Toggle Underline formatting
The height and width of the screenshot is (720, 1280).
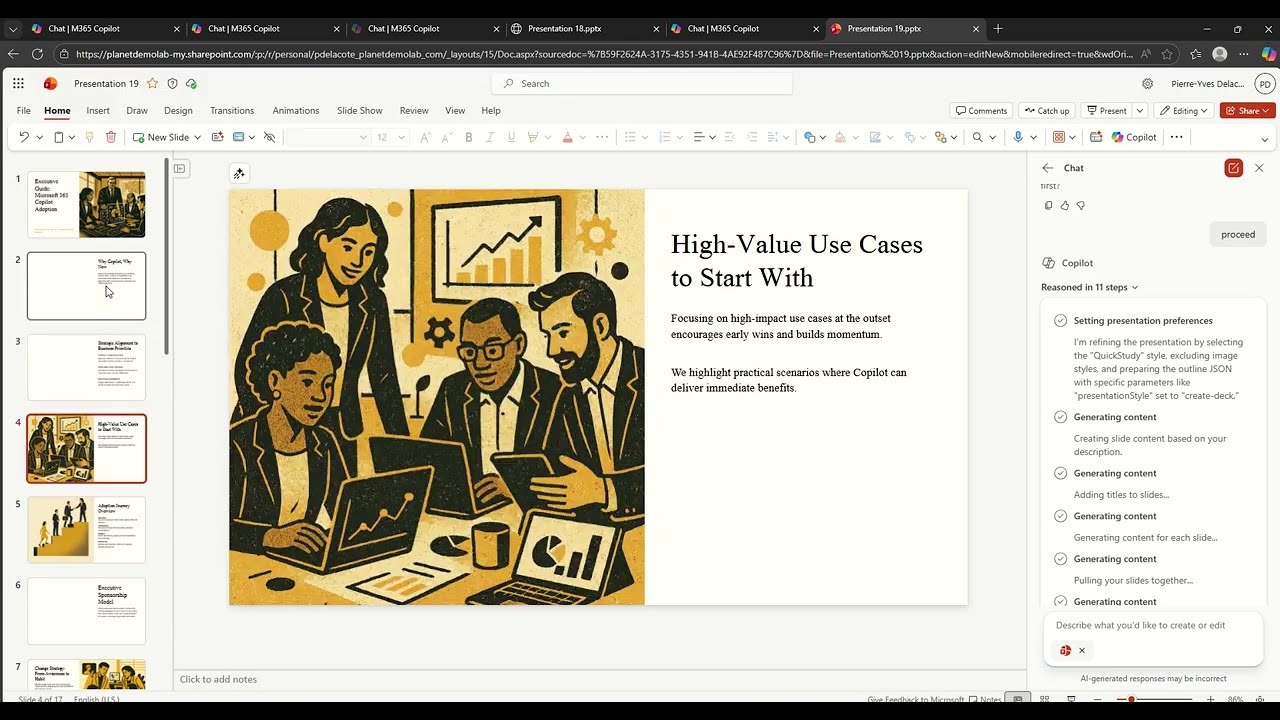511,137
